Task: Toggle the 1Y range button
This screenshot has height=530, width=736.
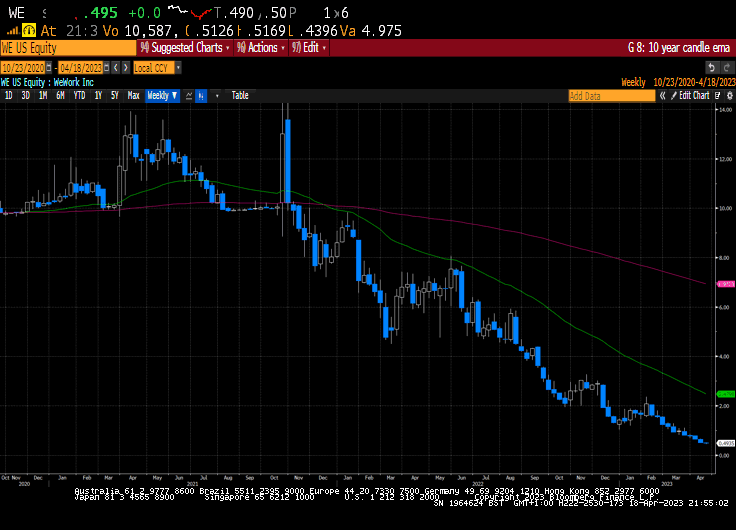Action: pyautogui.click(x=98, y=96)
